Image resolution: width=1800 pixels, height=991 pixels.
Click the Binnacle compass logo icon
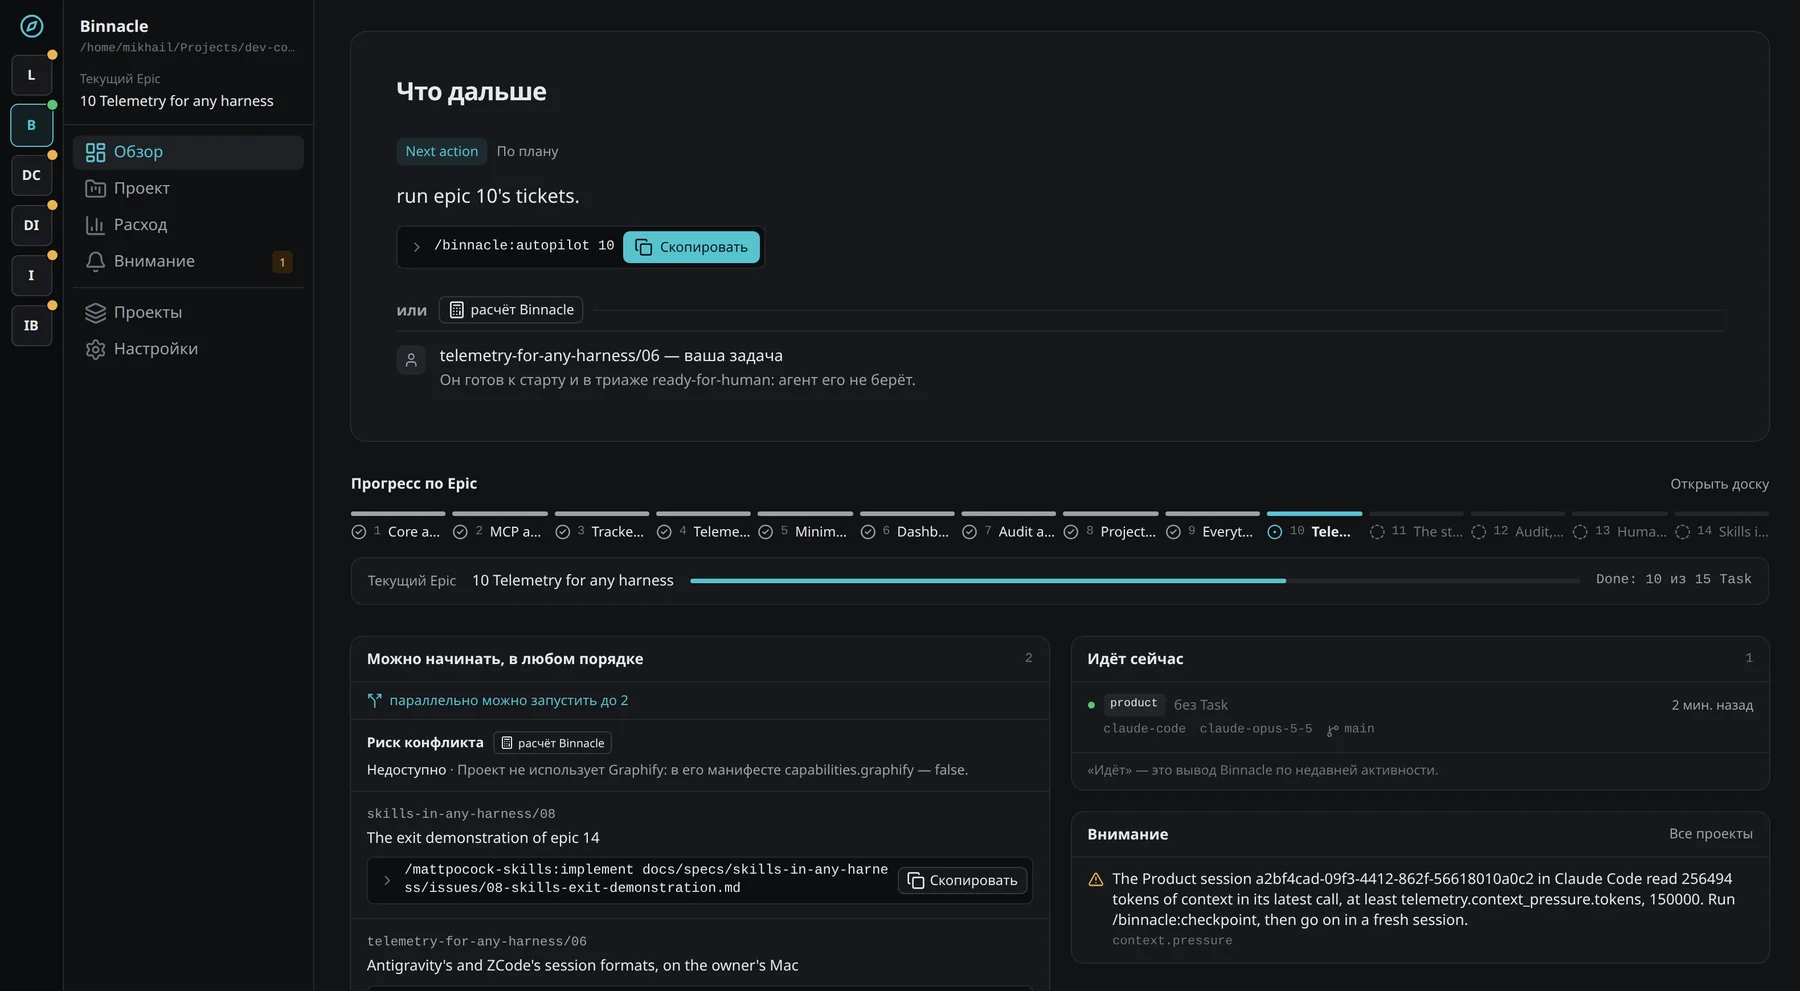[x=32, y=26]
